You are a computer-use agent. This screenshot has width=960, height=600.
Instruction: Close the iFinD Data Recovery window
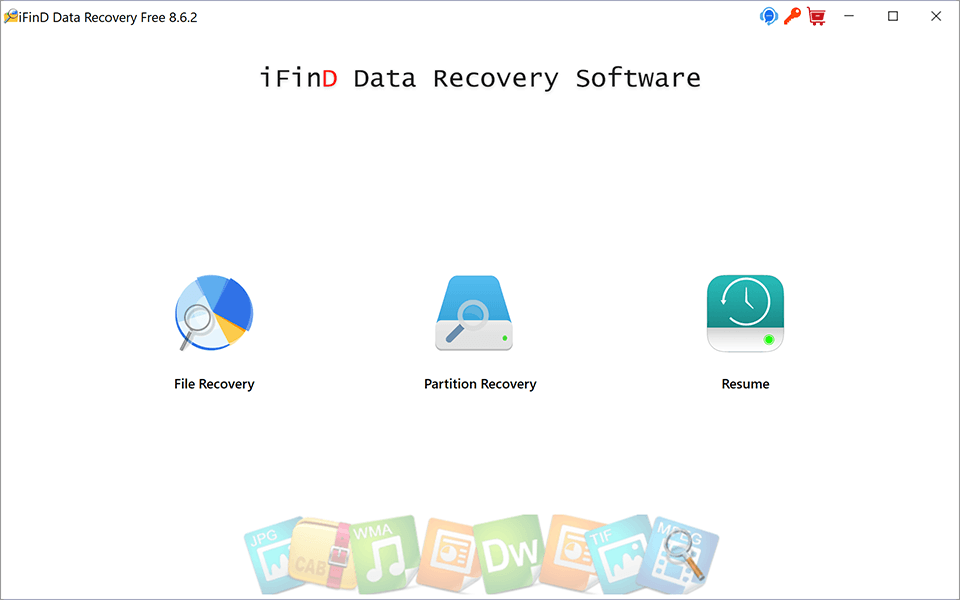(x=936, y=17)
